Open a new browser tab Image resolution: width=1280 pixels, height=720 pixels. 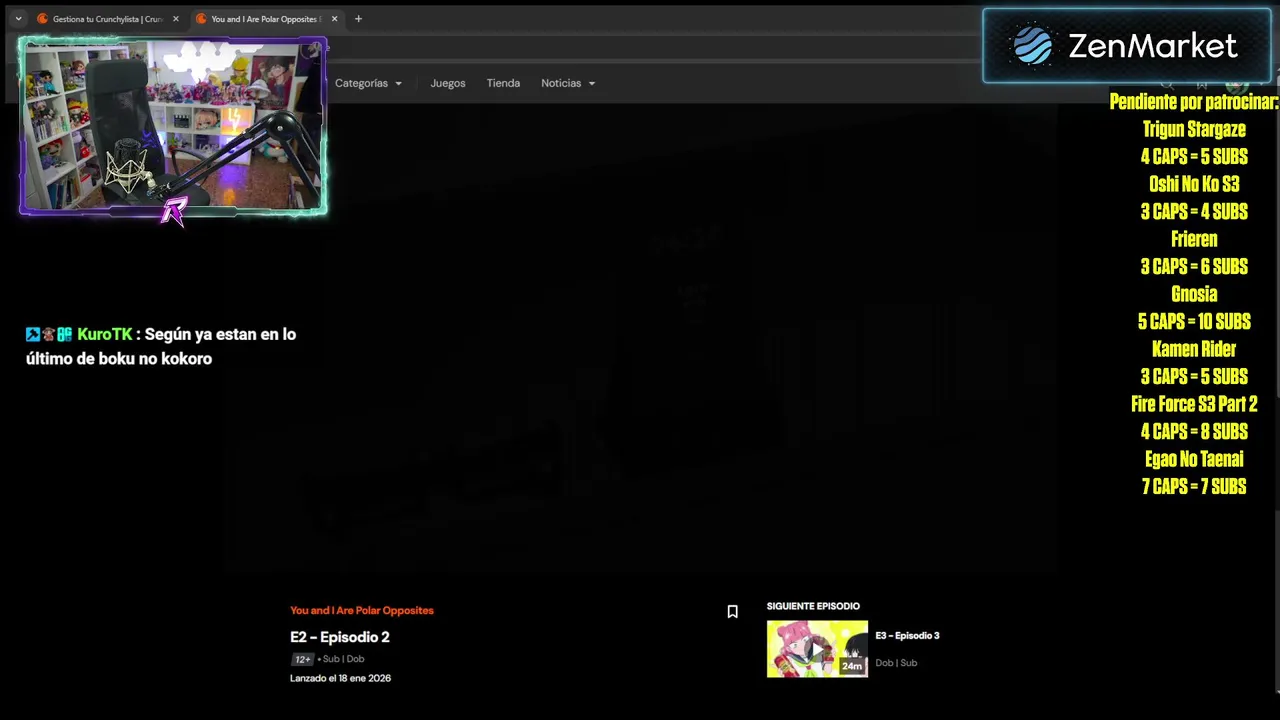[x=358, y=19]
